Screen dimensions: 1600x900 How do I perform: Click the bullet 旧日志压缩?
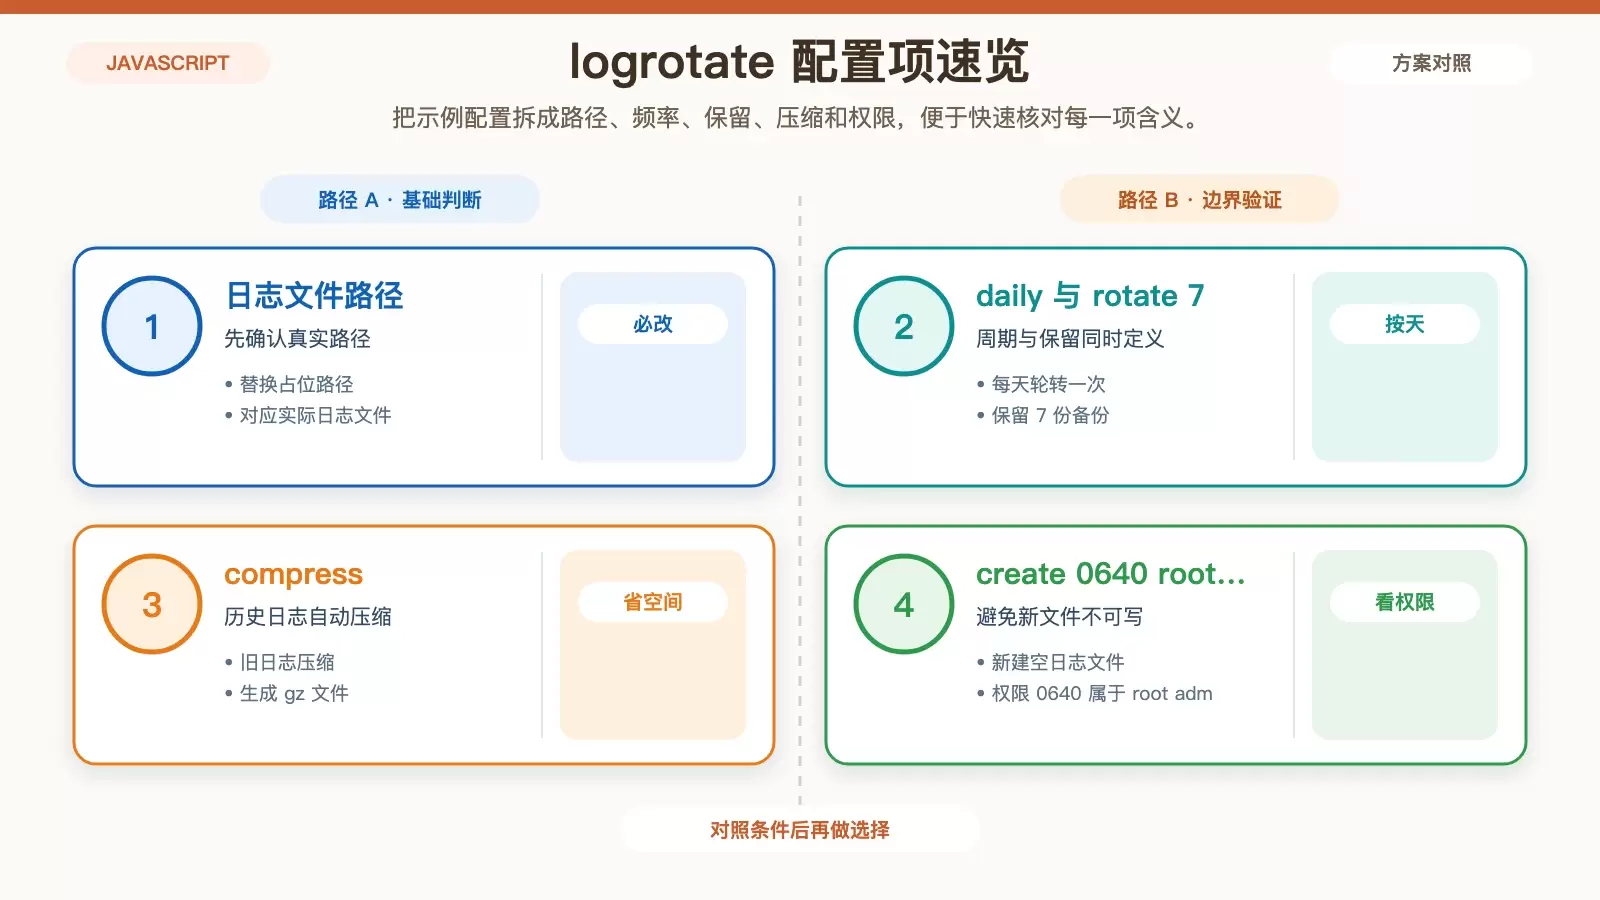280,662
